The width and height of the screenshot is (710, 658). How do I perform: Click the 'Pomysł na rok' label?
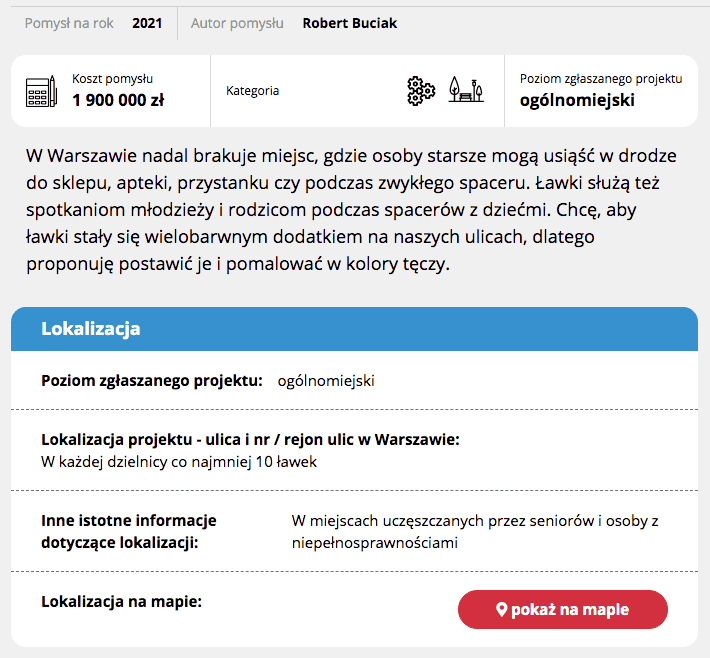69,23
